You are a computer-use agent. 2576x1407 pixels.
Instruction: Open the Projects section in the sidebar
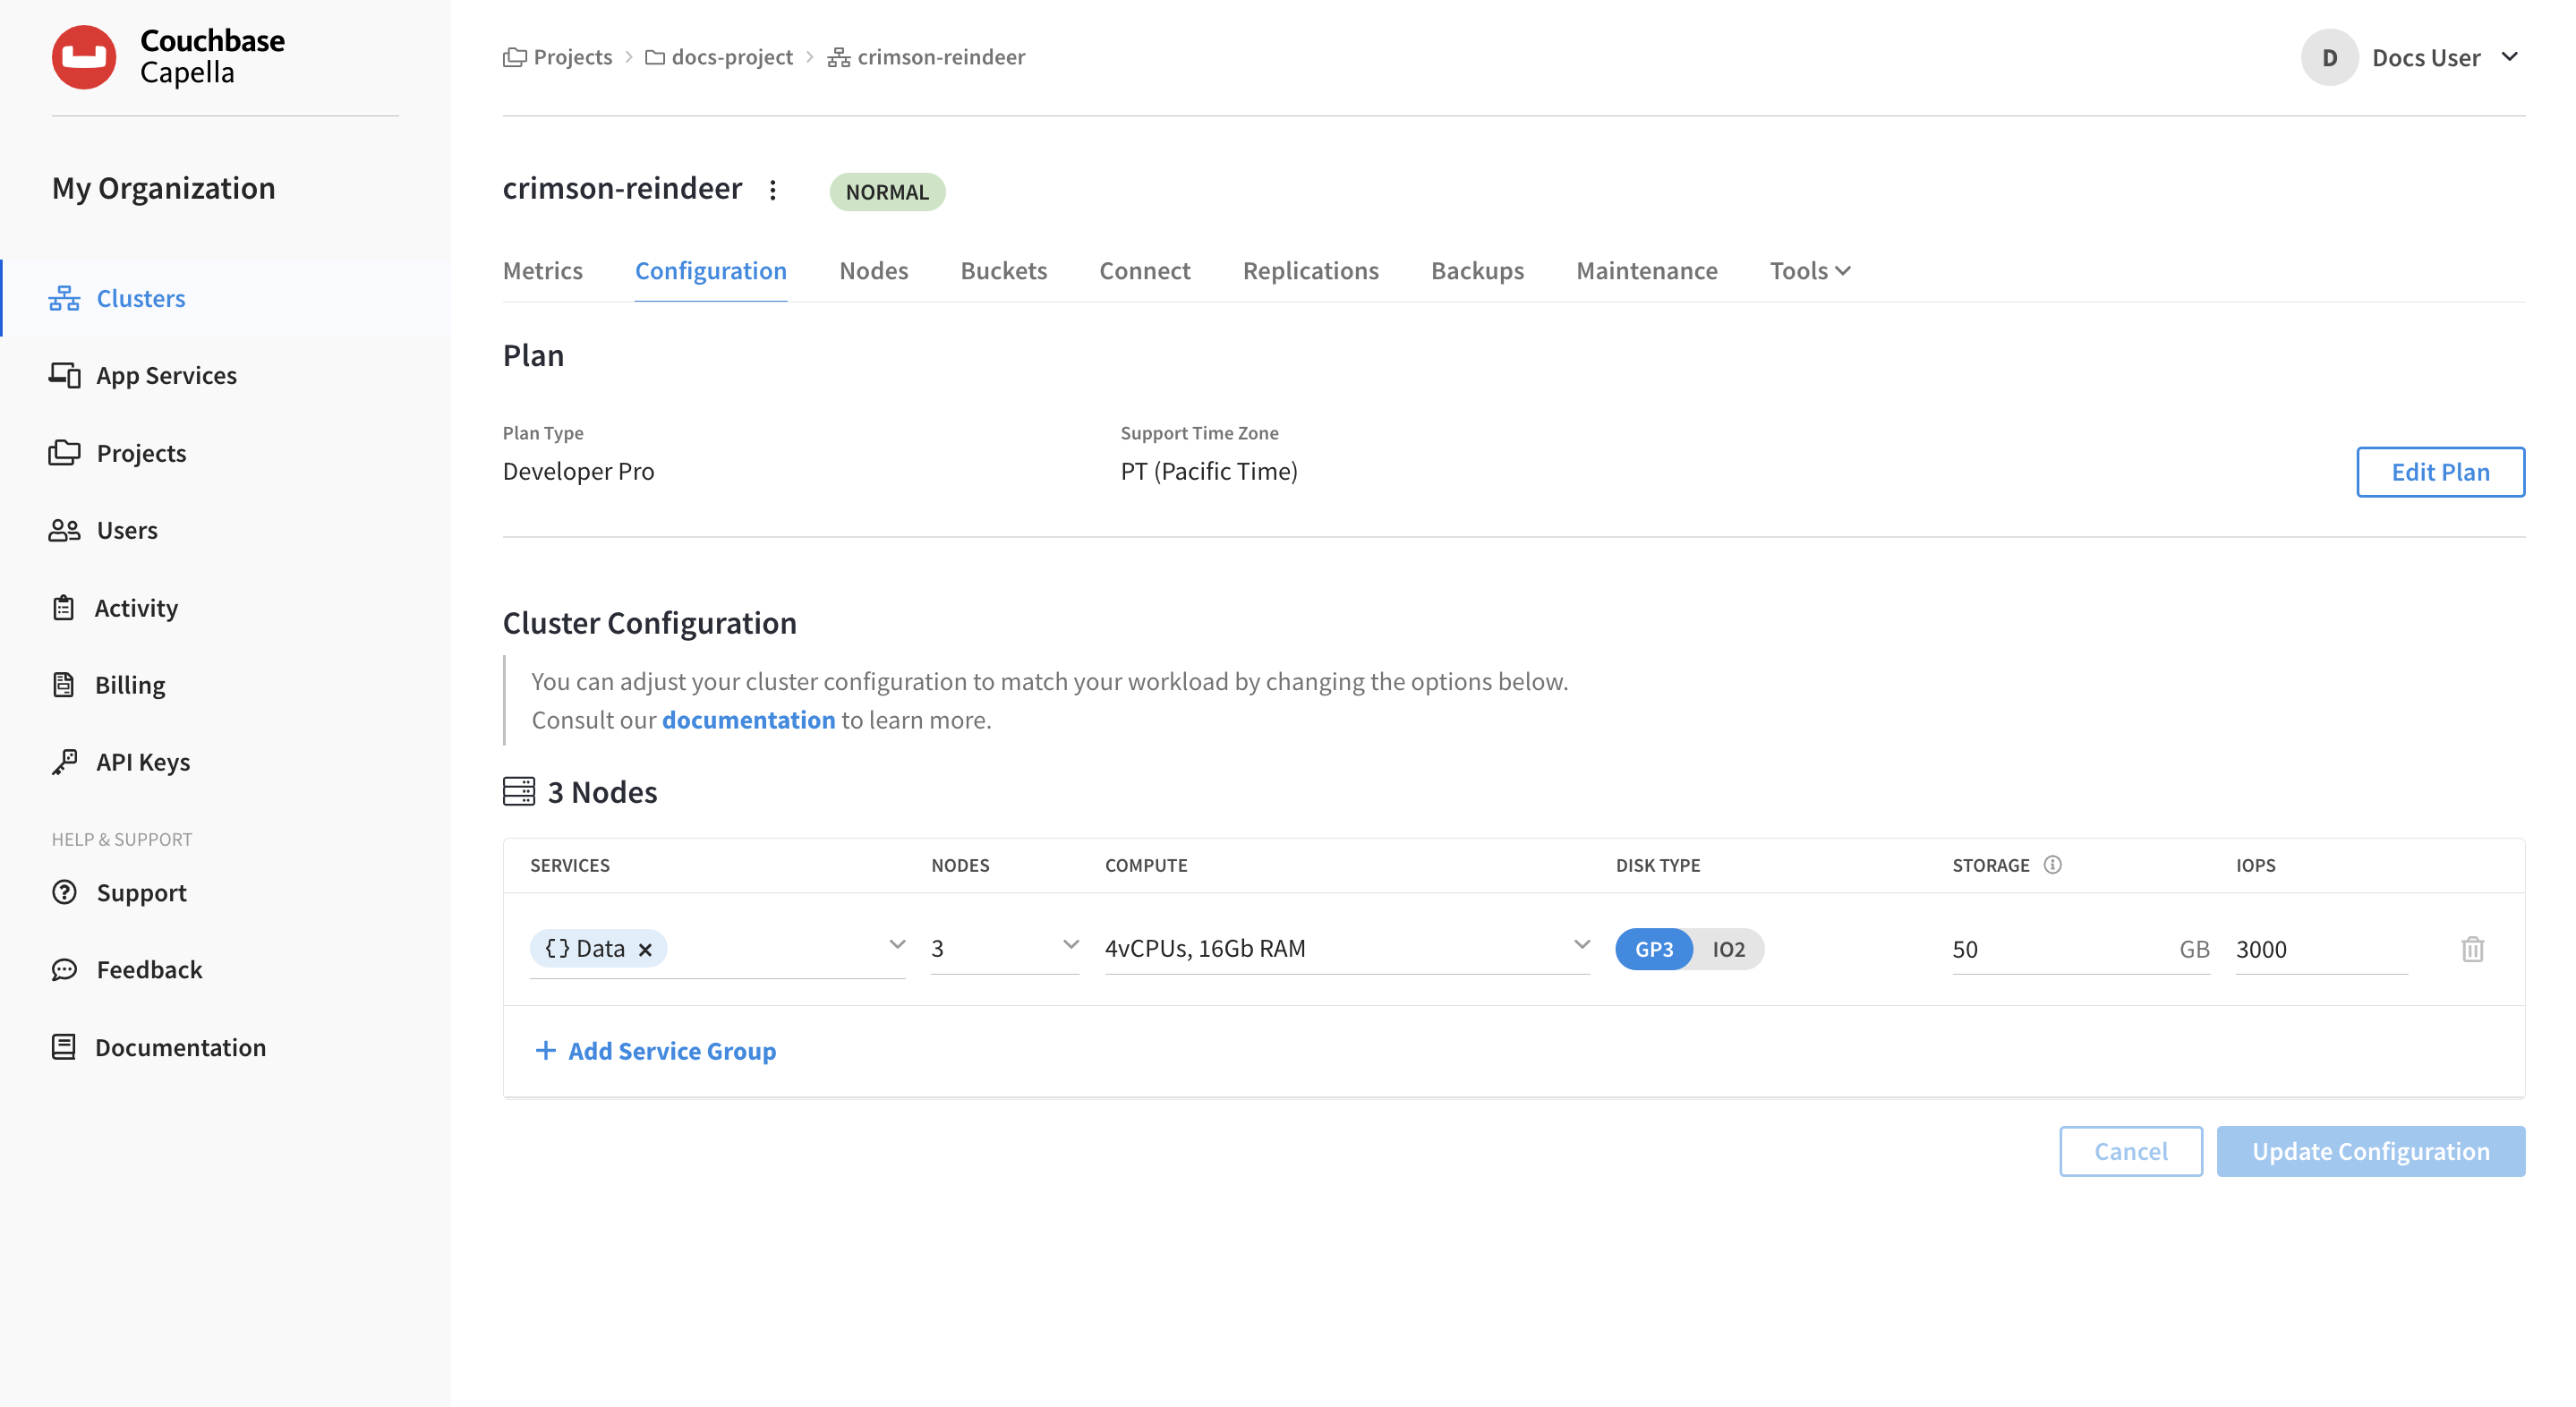click(x=141, y=452)
